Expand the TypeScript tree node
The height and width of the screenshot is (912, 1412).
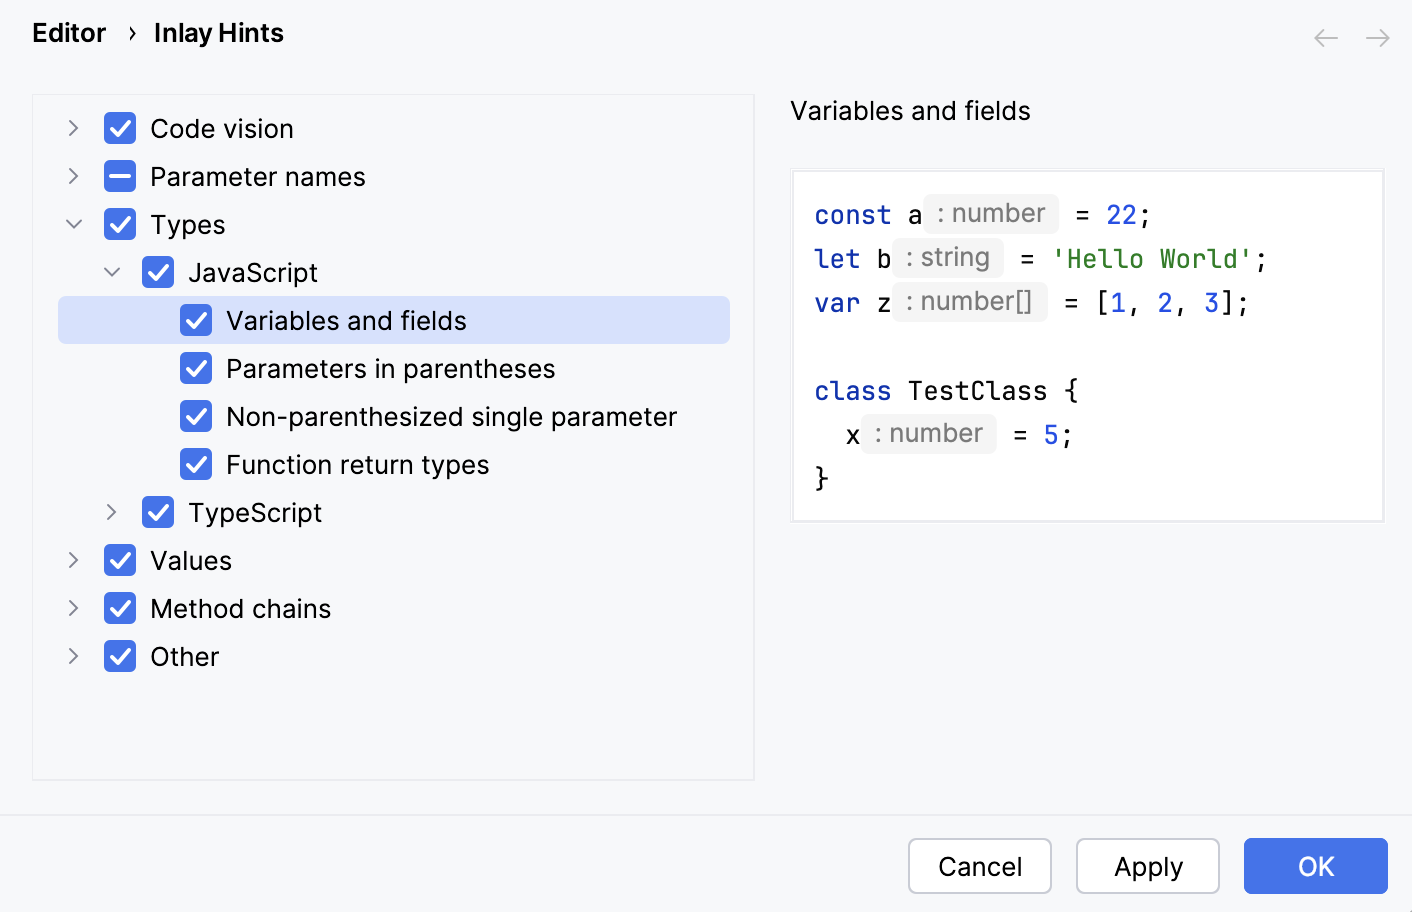pos(111,512)
